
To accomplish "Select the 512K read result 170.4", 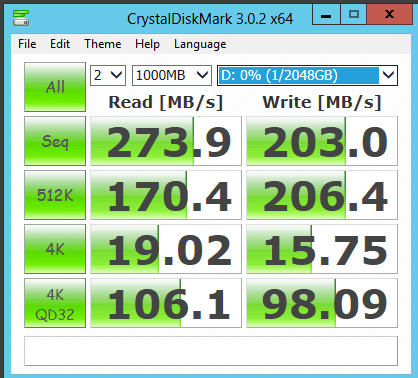I will (166, 195).
